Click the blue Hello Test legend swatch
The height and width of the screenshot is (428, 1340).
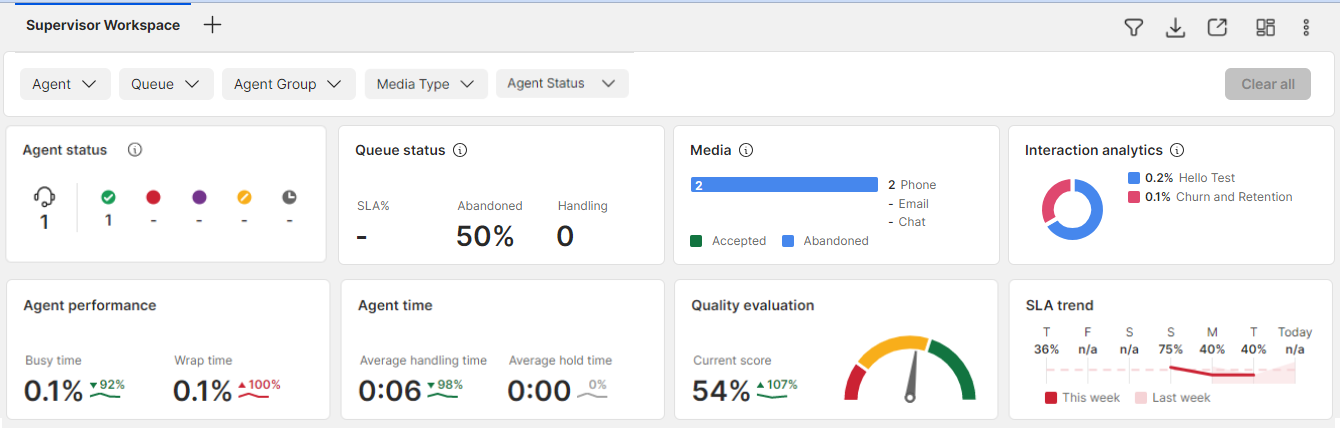pos(1134,177)
